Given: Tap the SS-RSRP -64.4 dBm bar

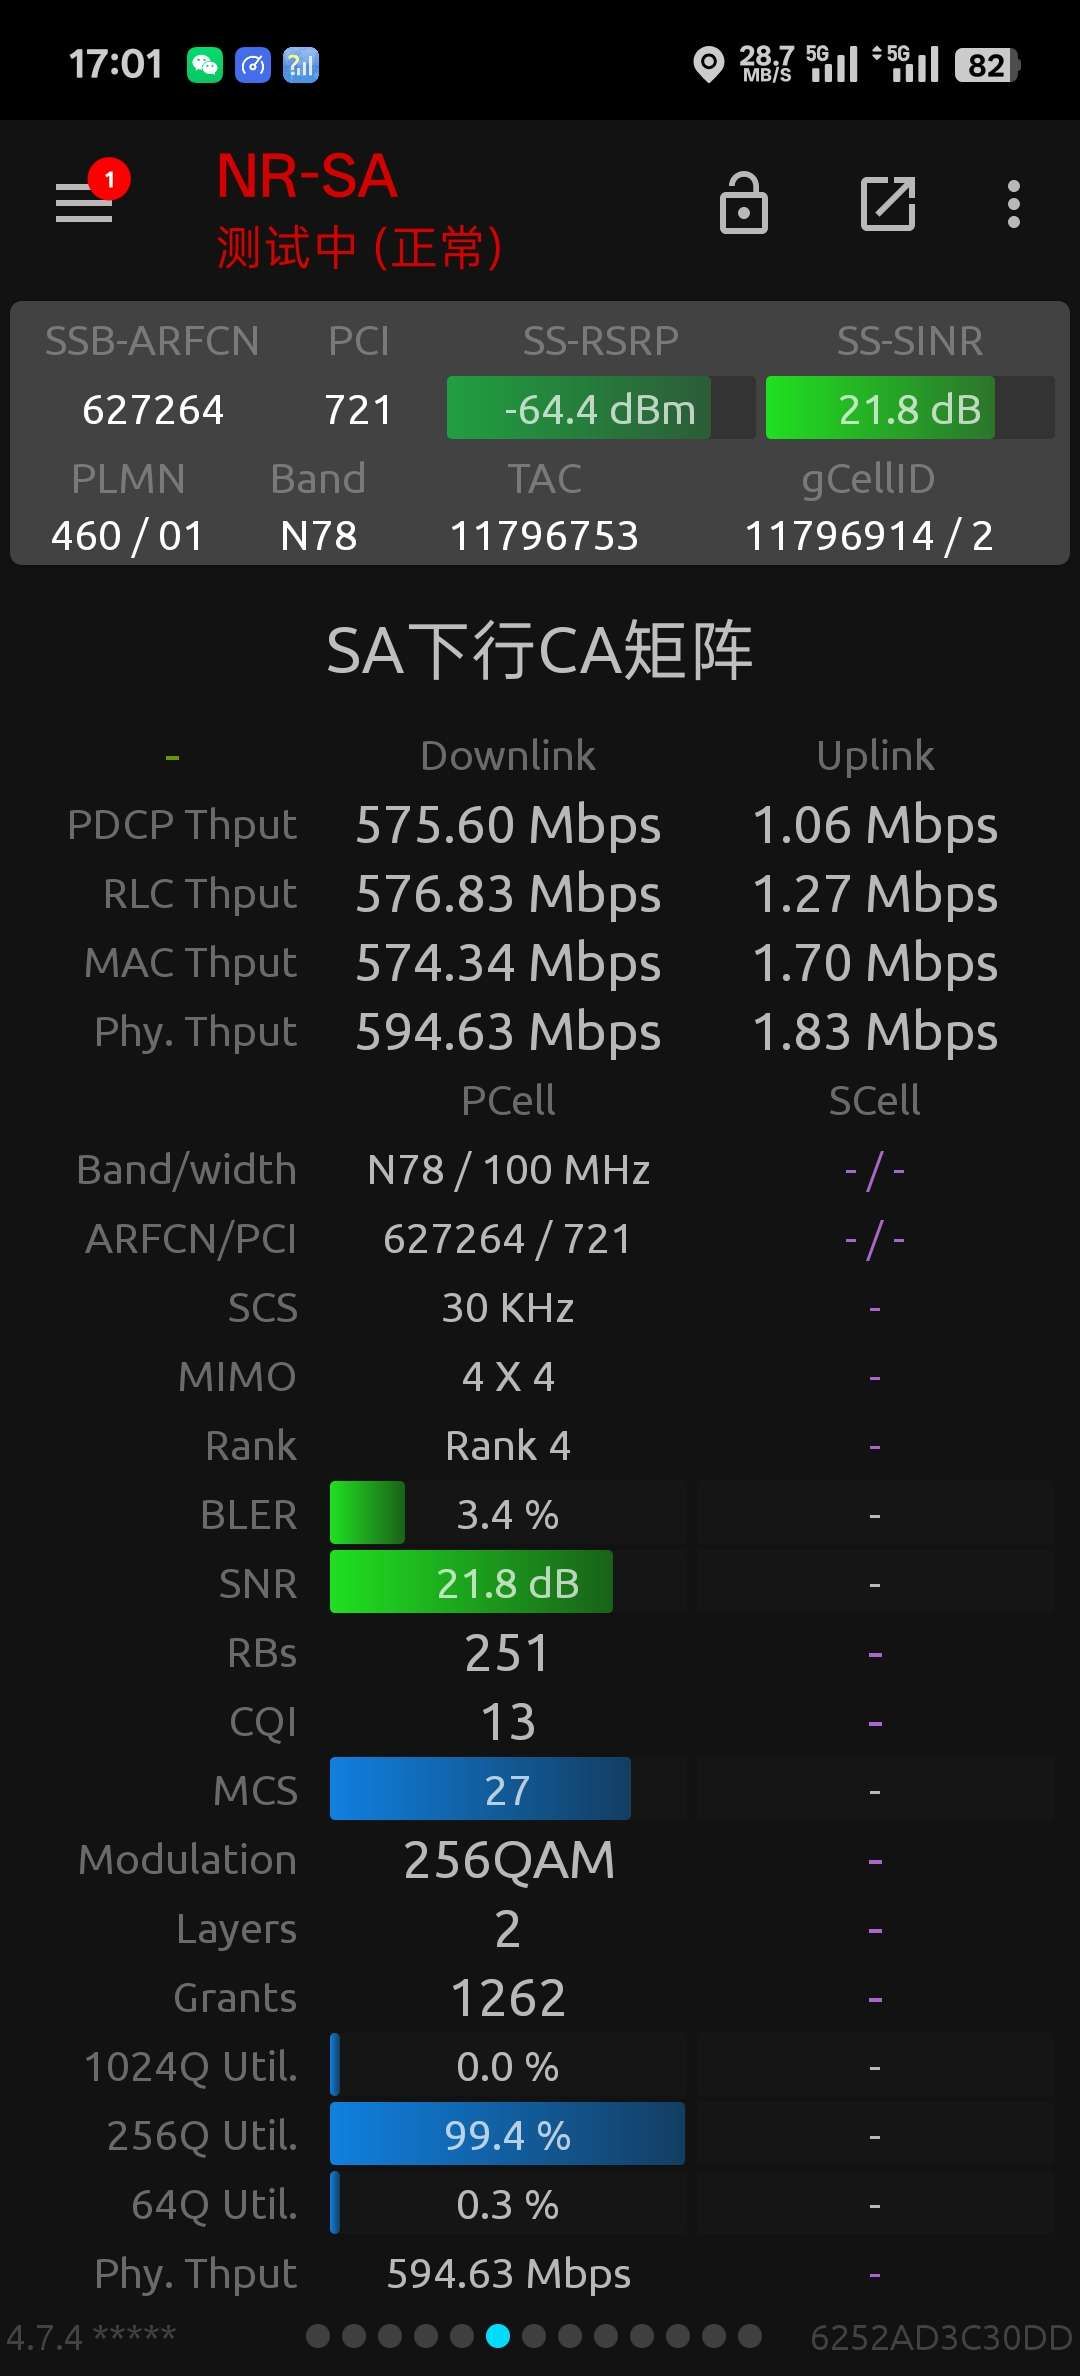Looking at the screenshot, I should [x=600, y=408].
